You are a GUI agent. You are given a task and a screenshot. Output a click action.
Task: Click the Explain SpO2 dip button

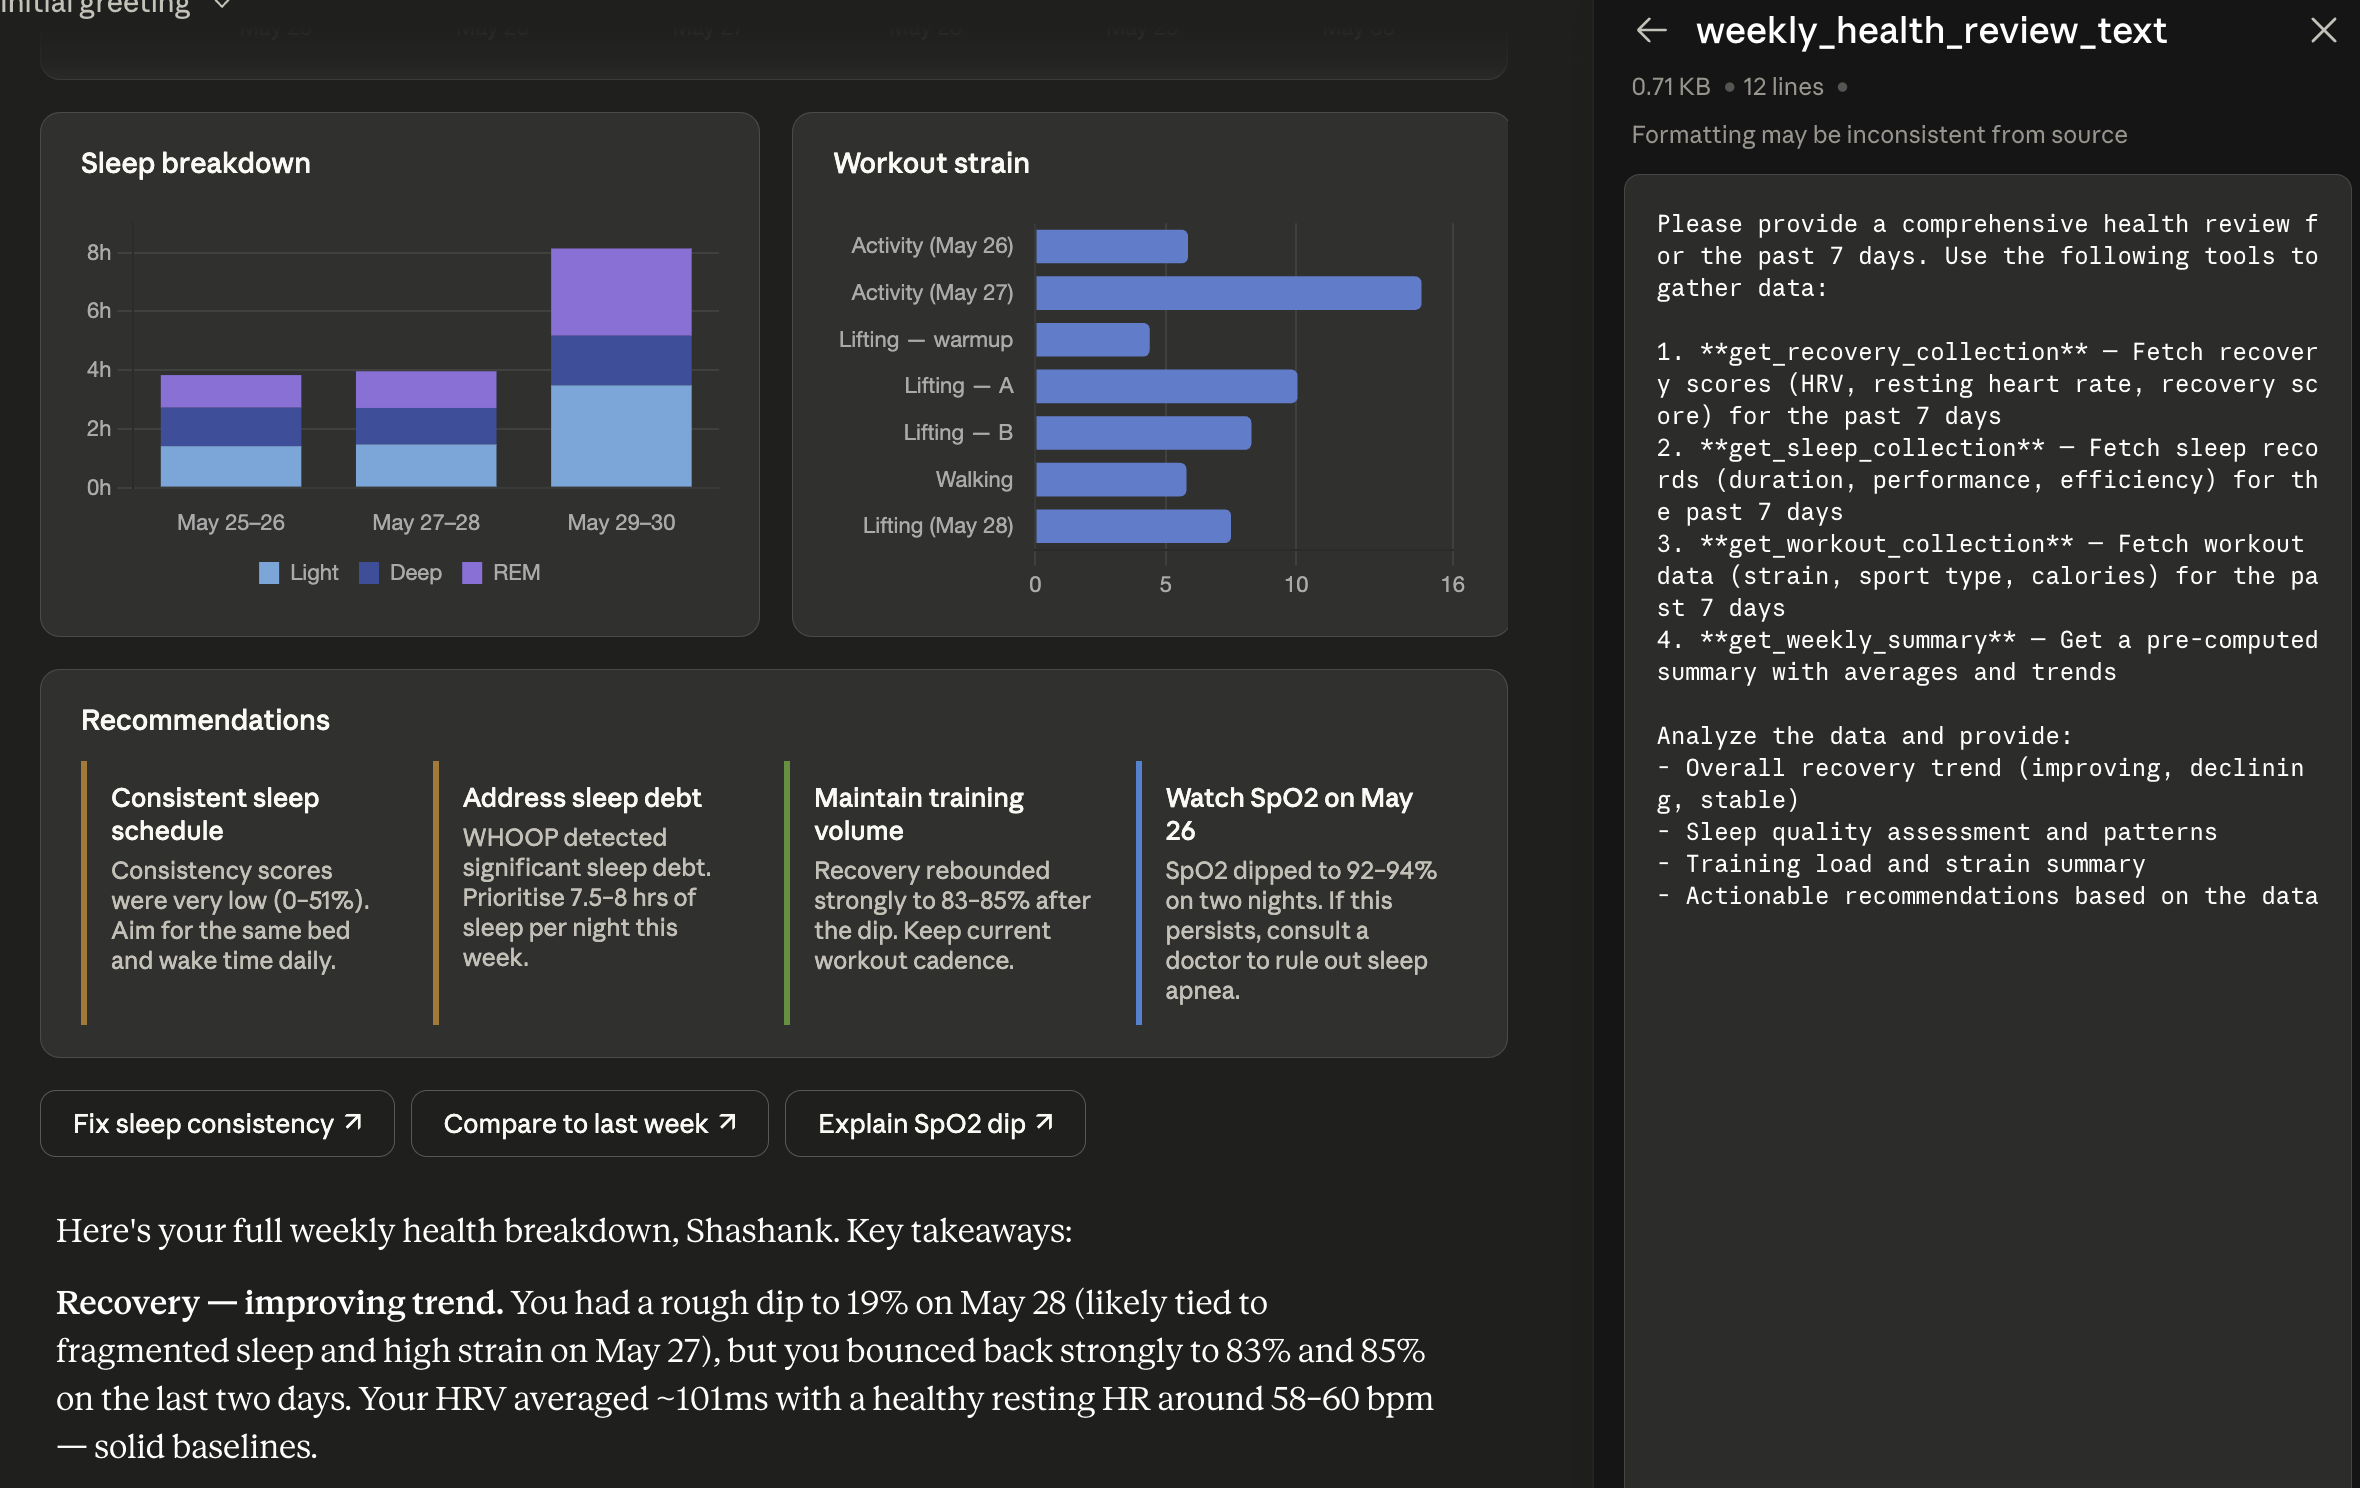[x=935, y=1123]
